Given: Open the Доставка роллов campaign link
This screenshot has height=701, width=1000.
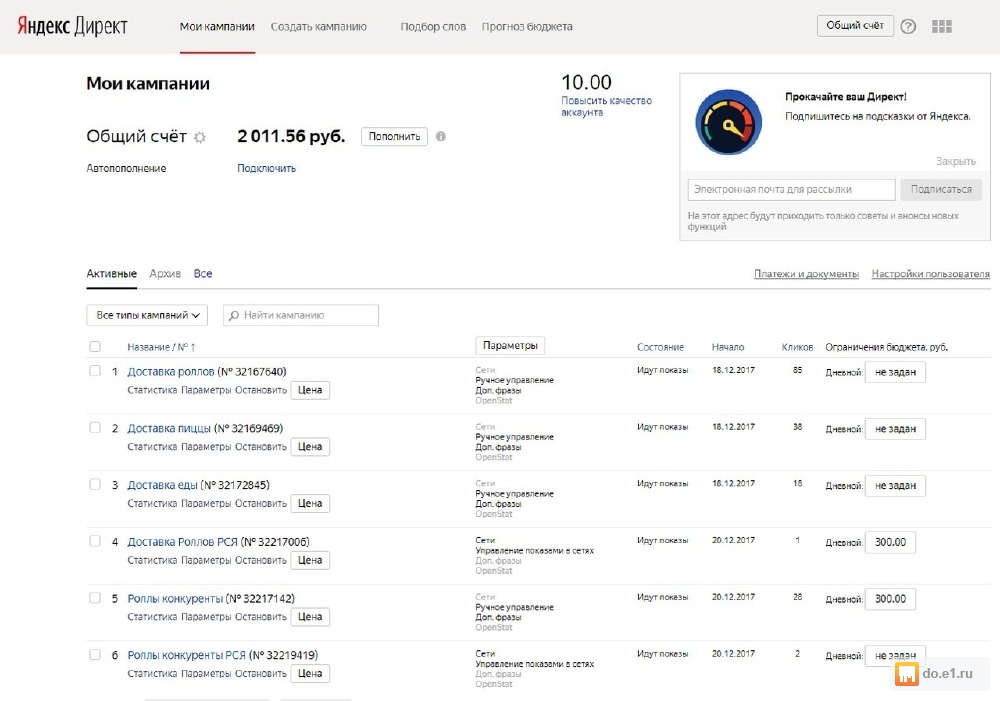Looking at the screenshot, I should [171, 371].
